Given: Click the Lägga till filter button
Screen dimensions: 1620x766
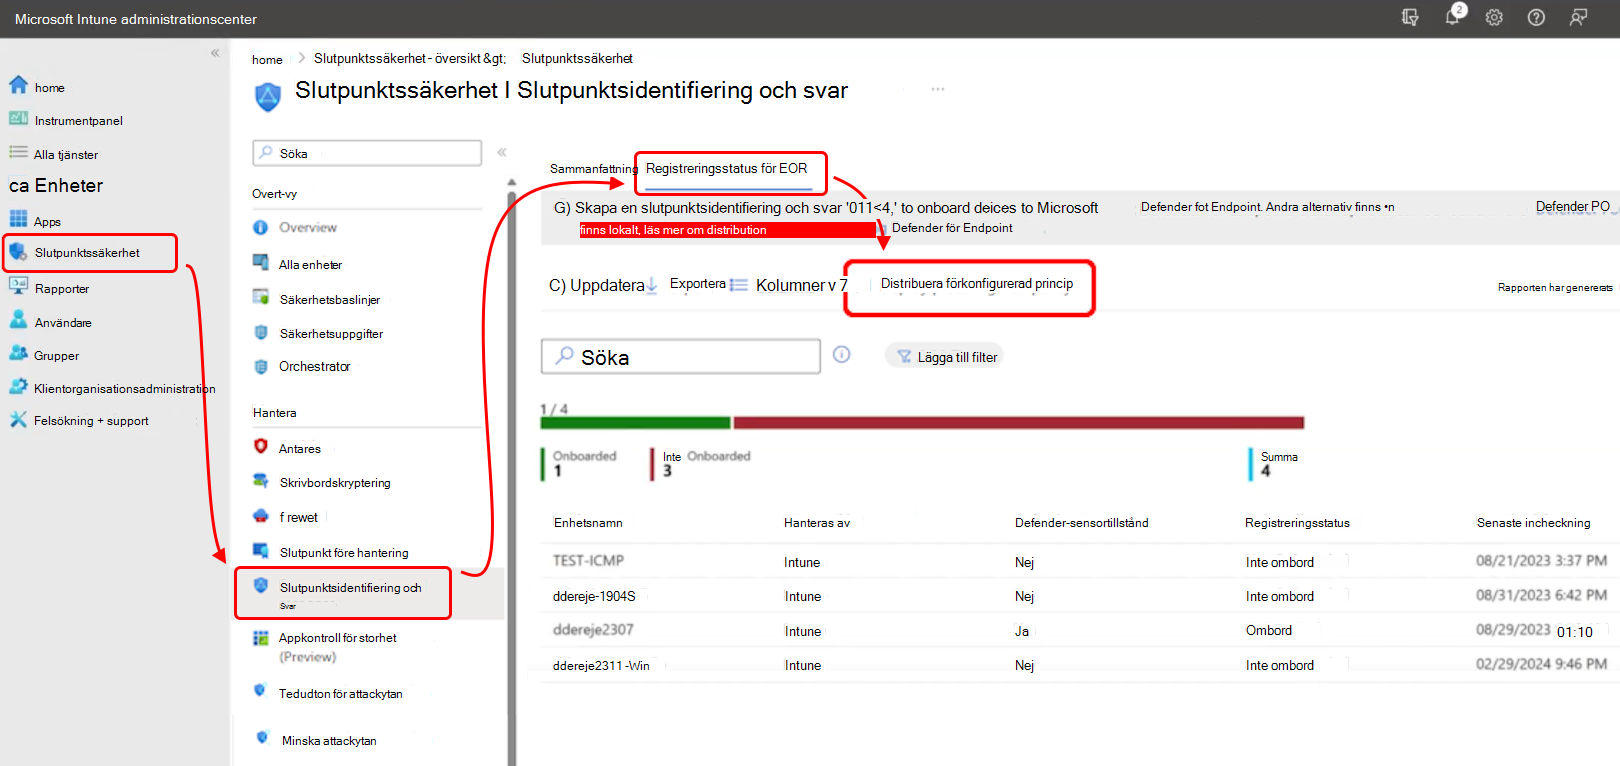Looking at the screenshot, I should pos(946,356).
